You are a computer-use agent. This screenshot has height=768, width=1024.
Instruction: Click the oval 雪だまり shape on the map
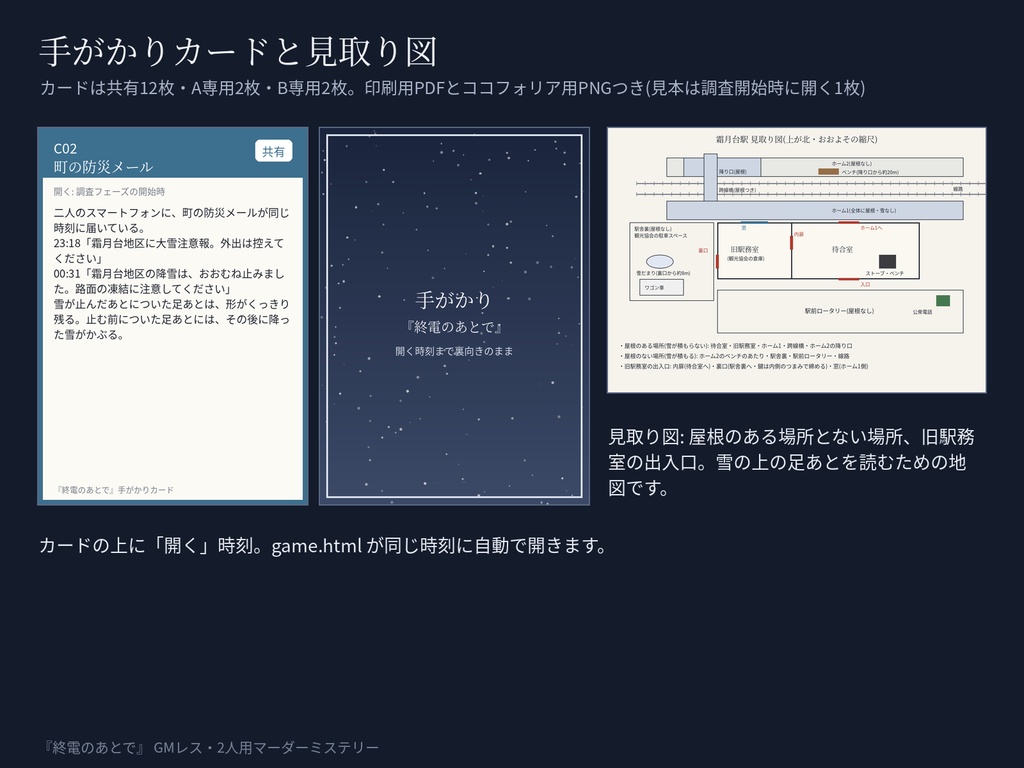click(x=660, y=261)
